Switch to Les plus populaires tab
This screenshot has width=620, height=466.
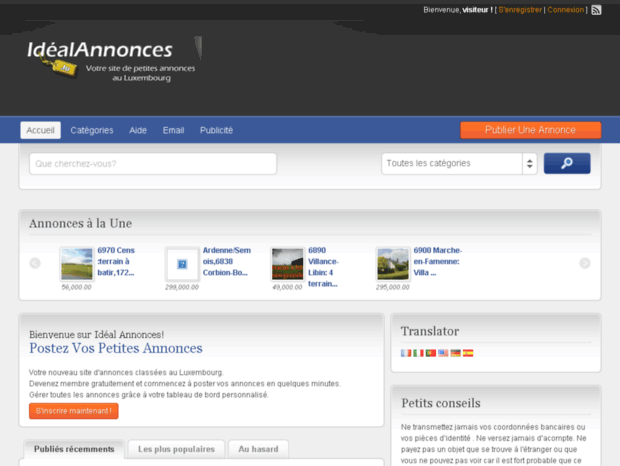[176, 449]
